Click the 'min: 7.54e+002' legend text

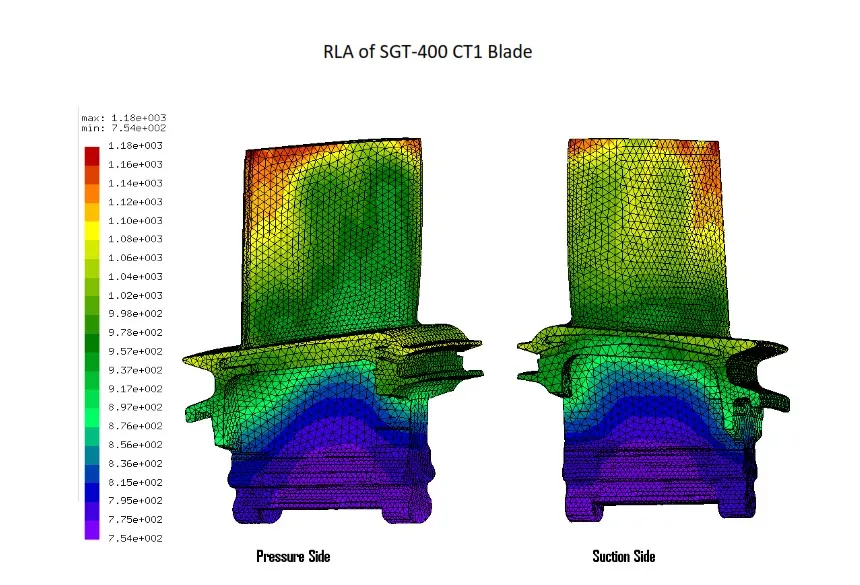click(124, 128)
